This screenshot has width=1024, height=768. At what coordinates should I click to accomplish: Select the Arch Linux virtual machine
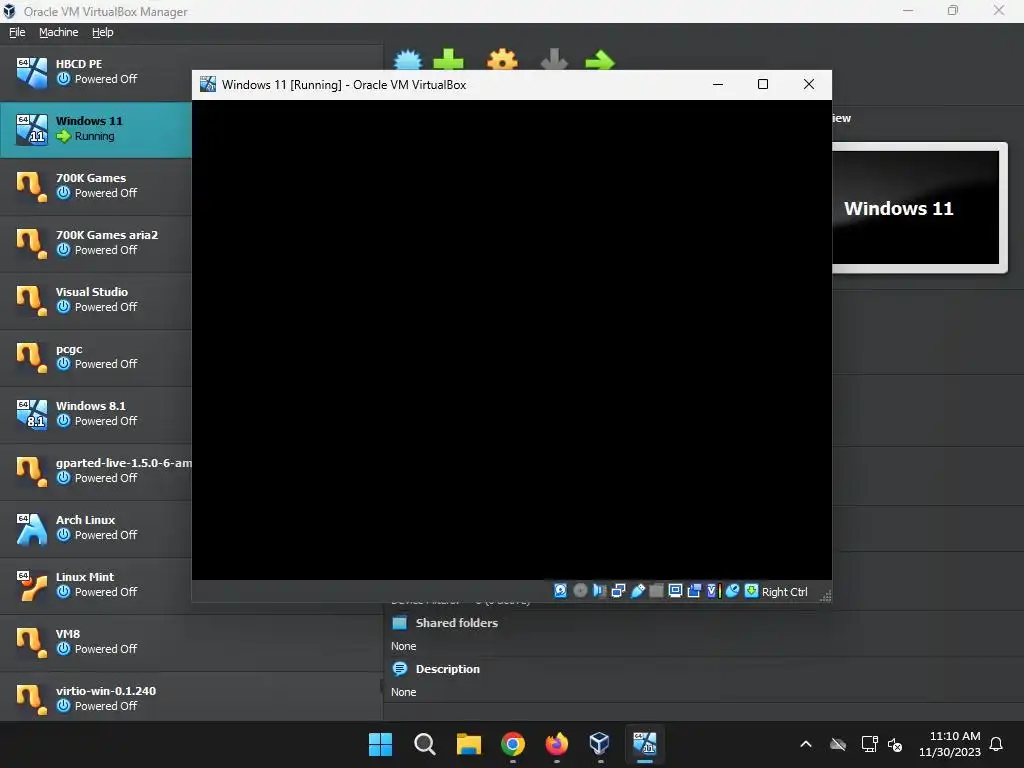(96, 528)
